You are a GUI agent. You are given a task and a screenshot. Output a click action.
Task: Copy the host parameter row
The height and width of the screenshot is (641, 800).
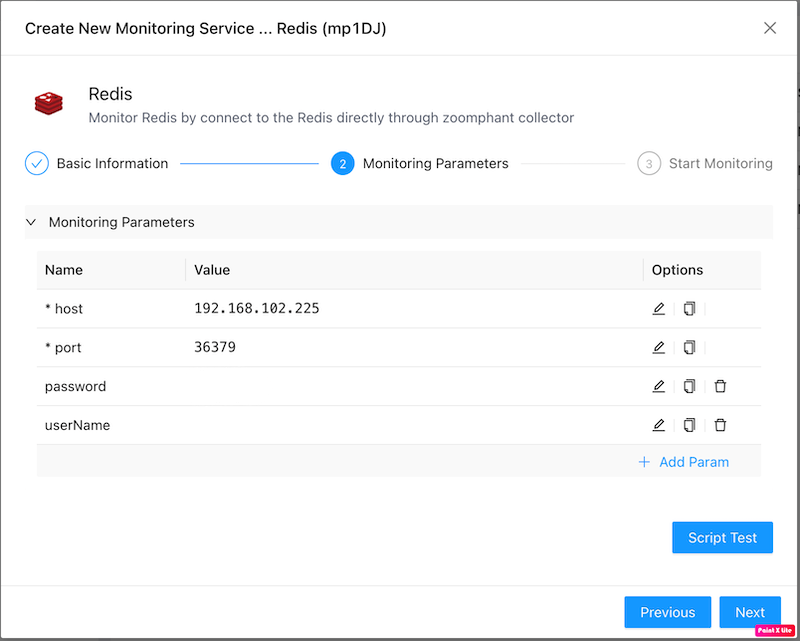(689, 309)
